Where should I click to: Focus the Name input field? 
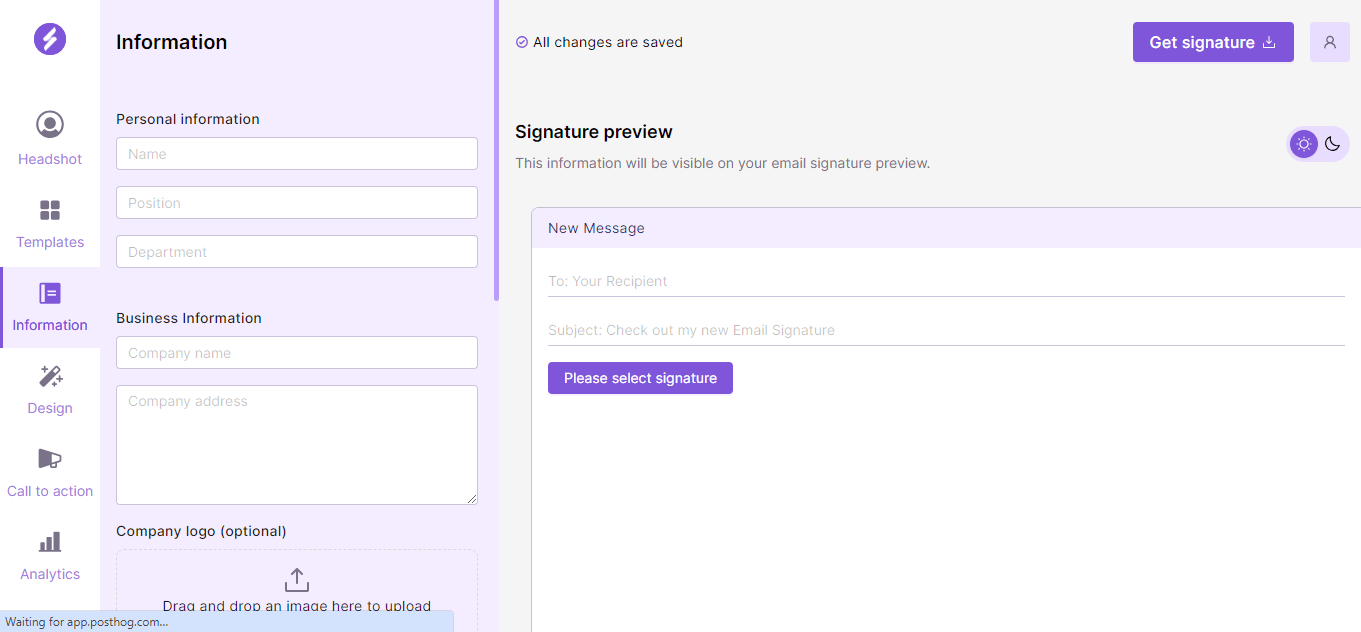[x=297, y=154]
